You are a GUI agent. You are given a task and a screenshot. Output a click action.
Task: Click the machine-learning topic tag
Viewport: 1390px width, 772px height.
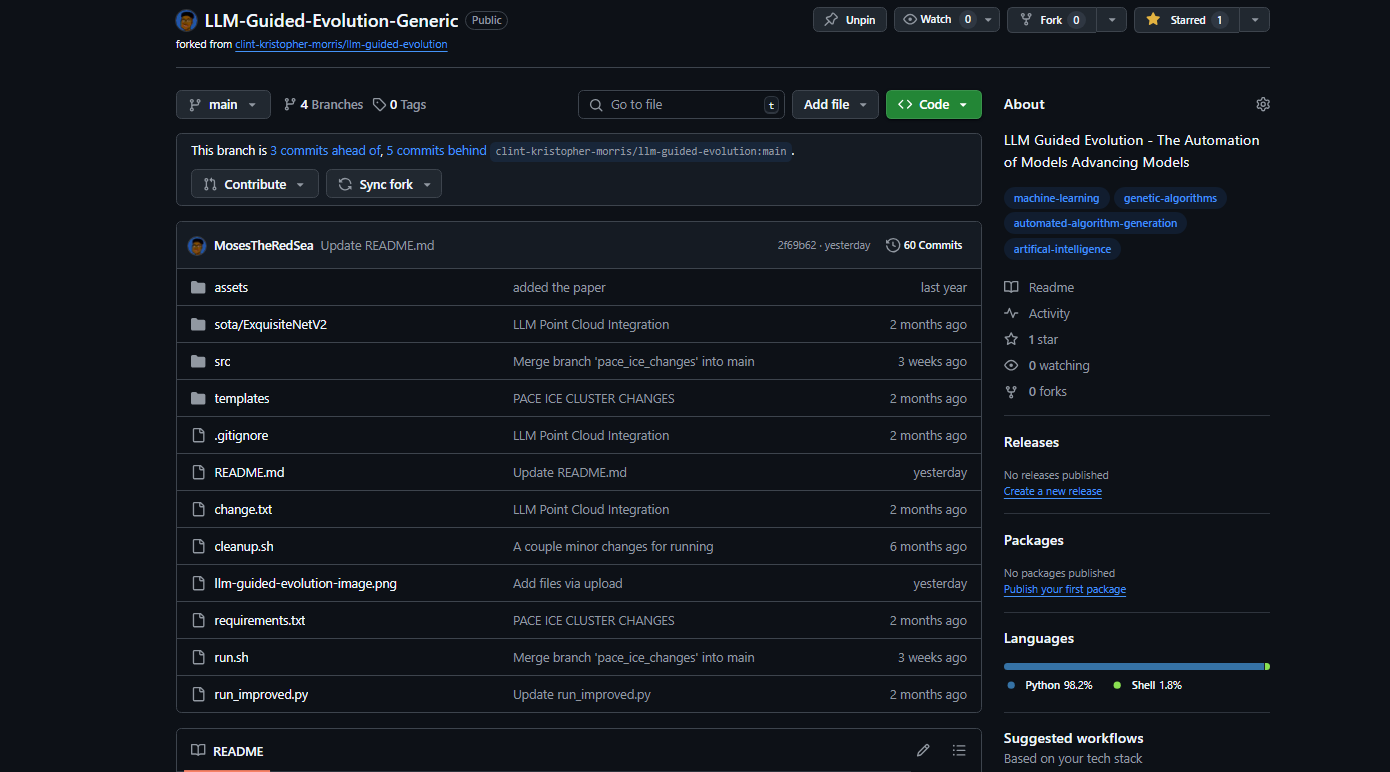coord(1056,198)
